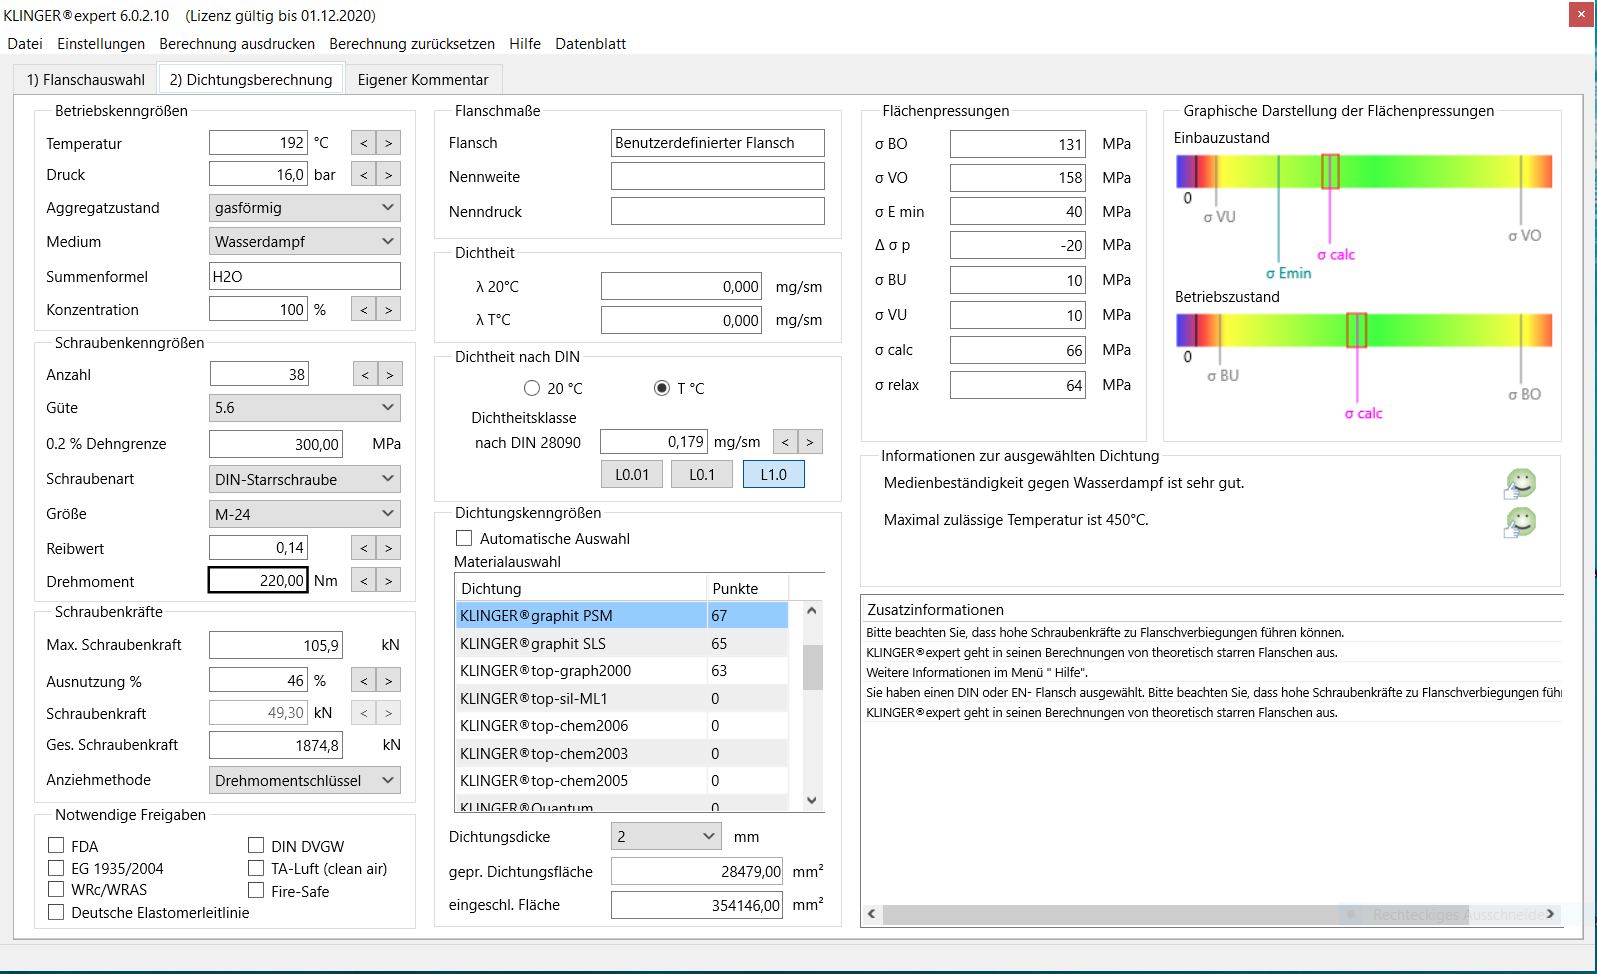This screenshot has height=974, width=1597.
Task: Enable Automatische Auswahl checkbox
Action: click(x=464, y=538)
